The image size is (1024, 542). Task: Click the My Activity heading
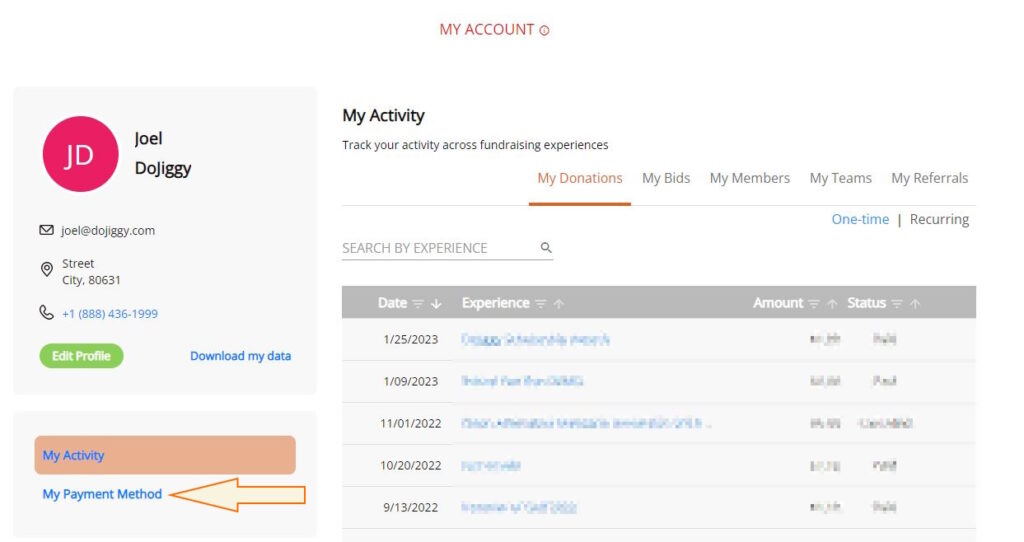click(383, 116)
